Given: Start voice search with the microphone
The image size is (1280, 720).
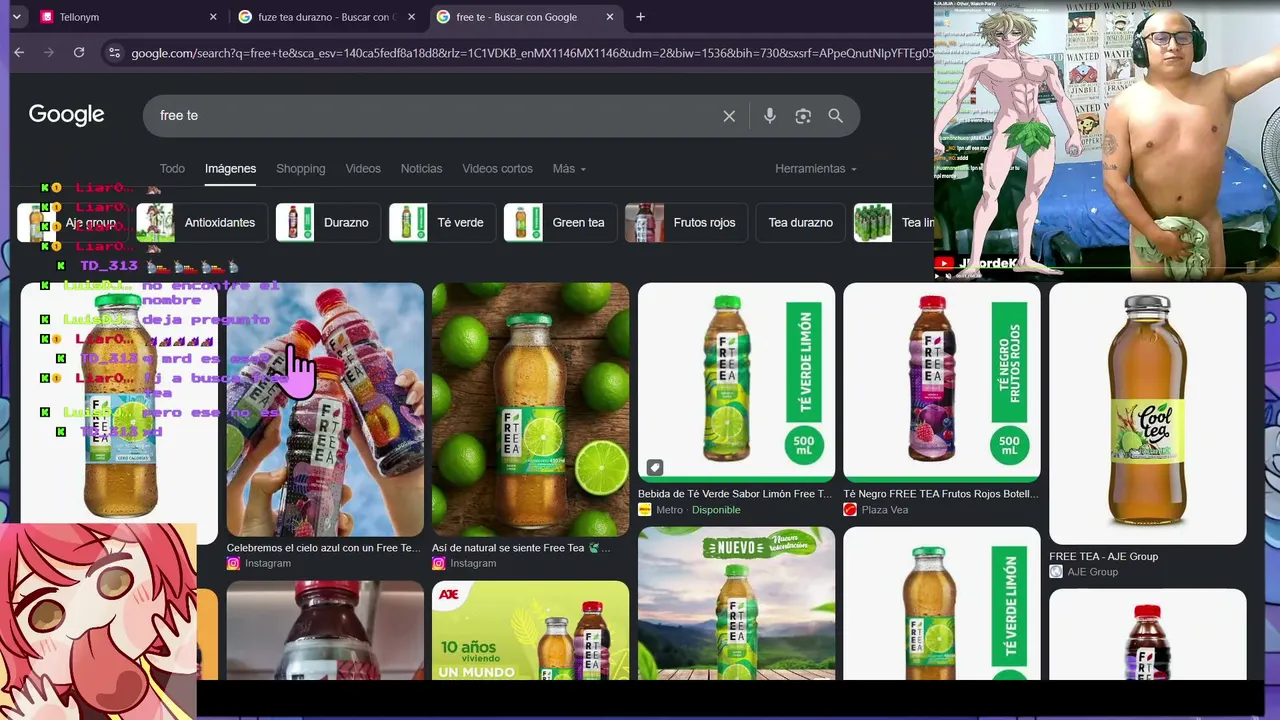Looking at the screenshot, I should tap(769, 116).
